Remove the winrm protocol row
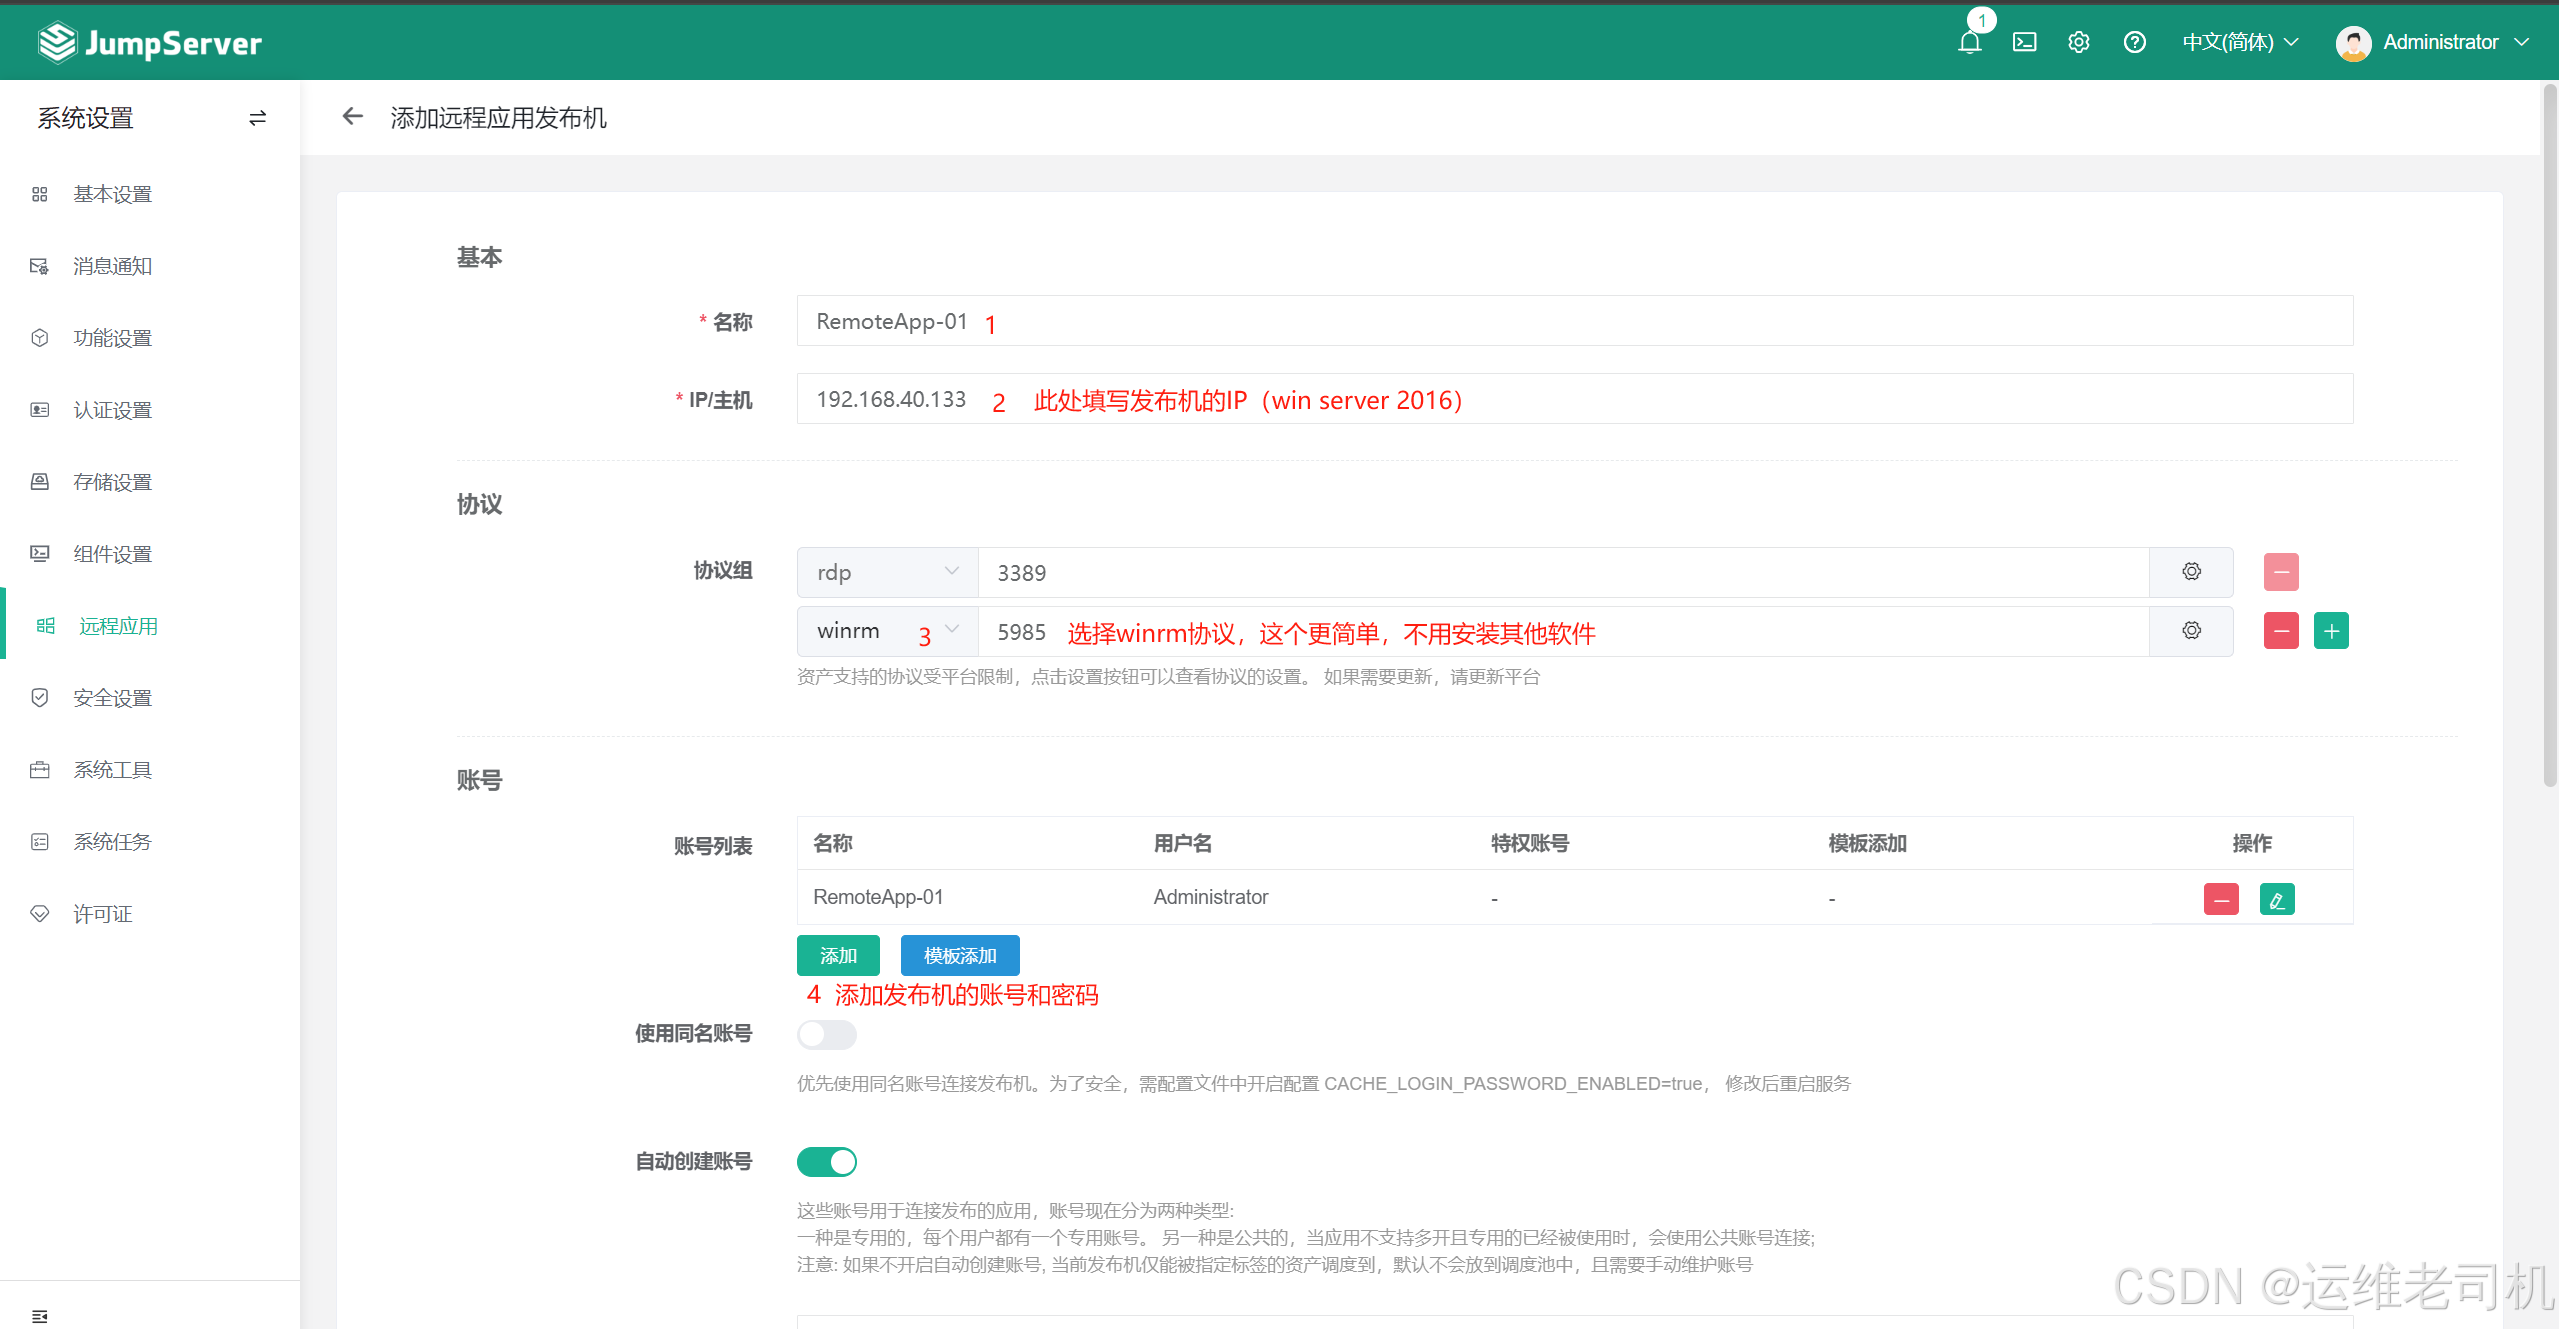Image resolution: width=2559 pixels, height=1329 pixels. [x=2280, y=631]
